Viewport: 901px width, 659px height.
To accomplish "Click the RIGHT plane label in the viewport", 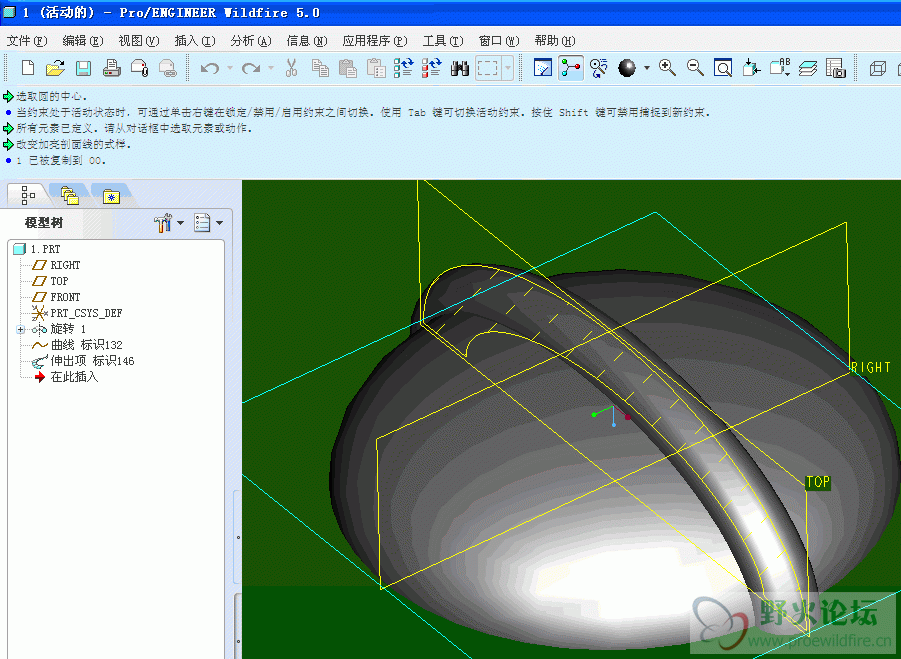I will [x=871, y=367].
